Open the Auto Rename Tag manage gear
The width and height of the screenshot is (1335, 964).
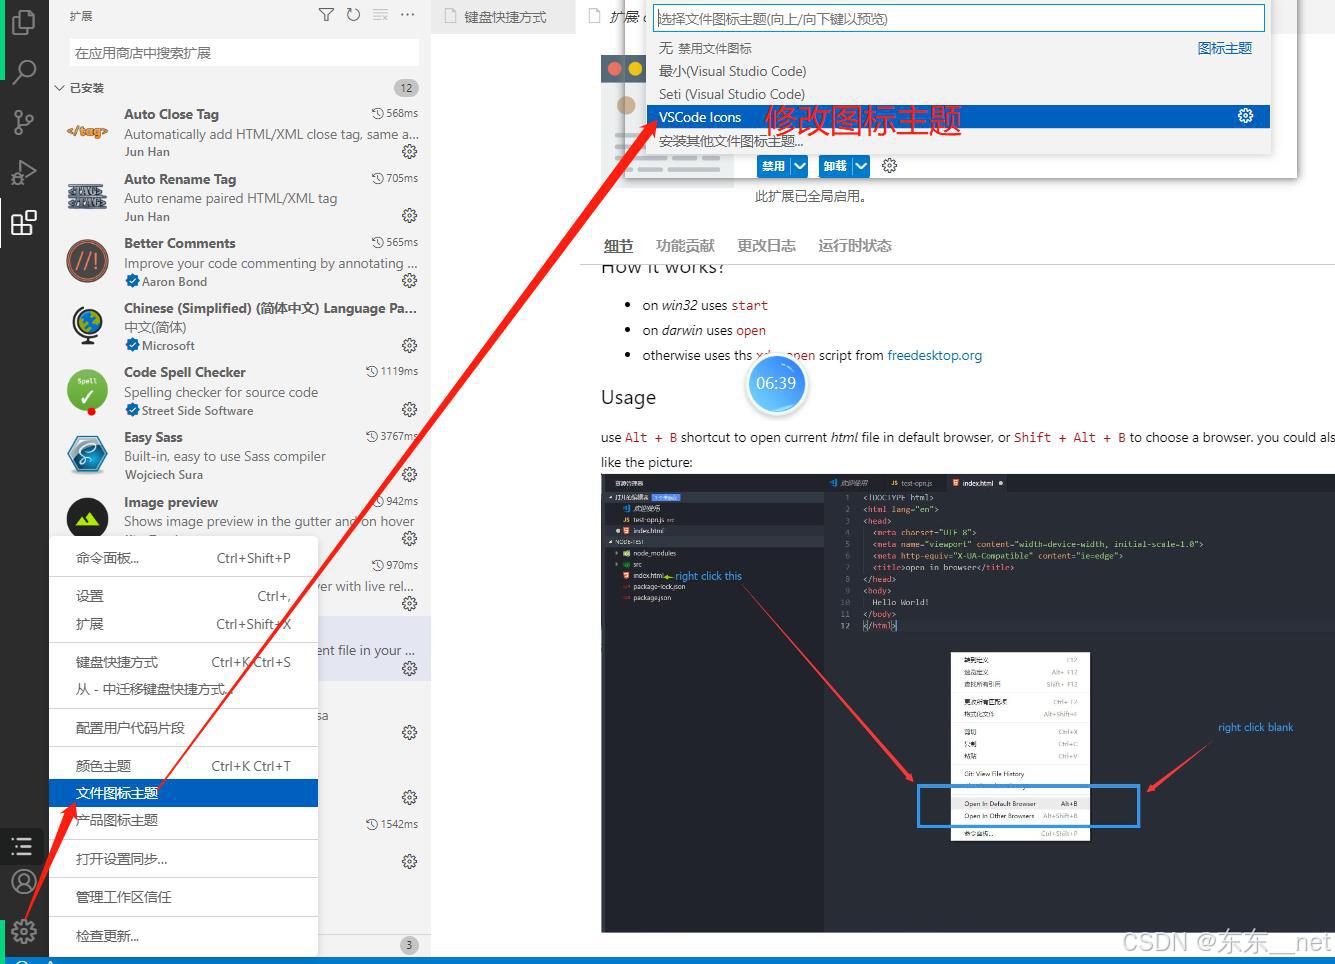409,216
